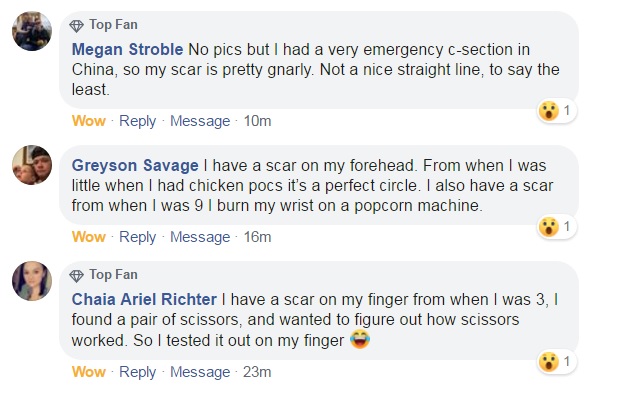Reply to Megan Stroble's comment
Viewport: 619px width, 393px height.
137,121
